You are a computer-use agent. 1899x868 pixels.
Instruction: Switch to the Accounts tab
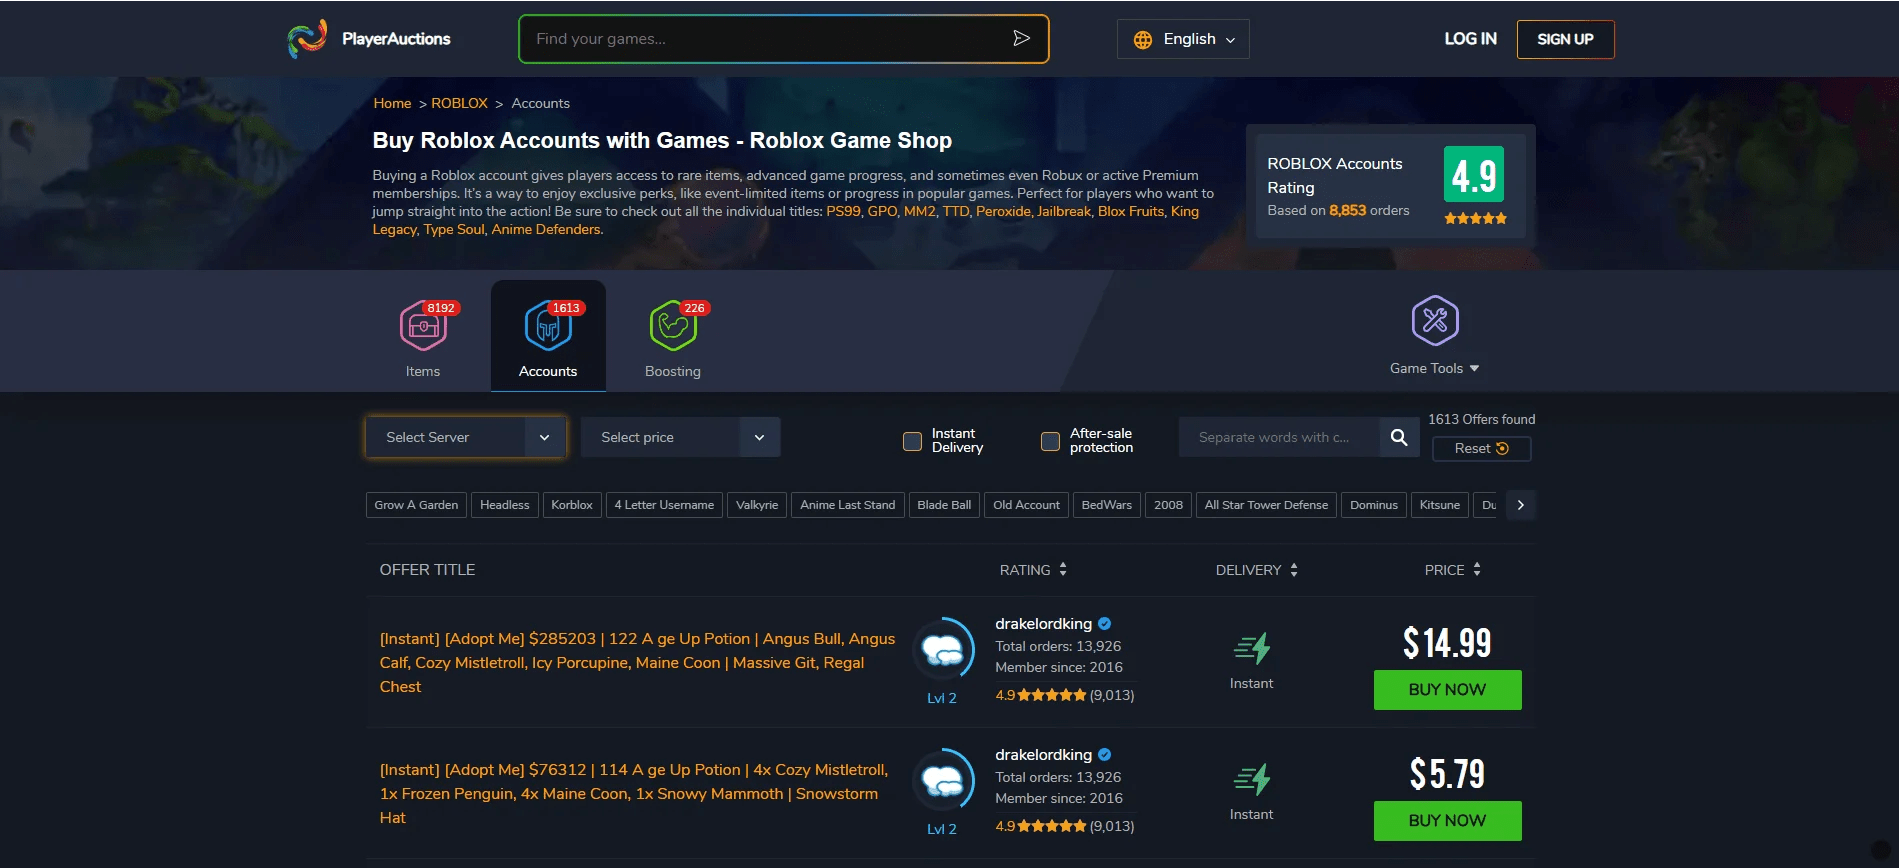pos(548,337)
